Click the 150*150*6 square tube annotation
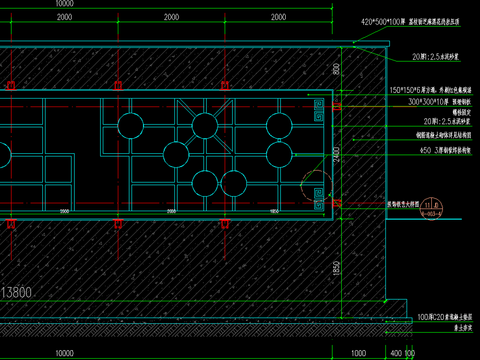This screenshot has width=480, height=360. 431,90
